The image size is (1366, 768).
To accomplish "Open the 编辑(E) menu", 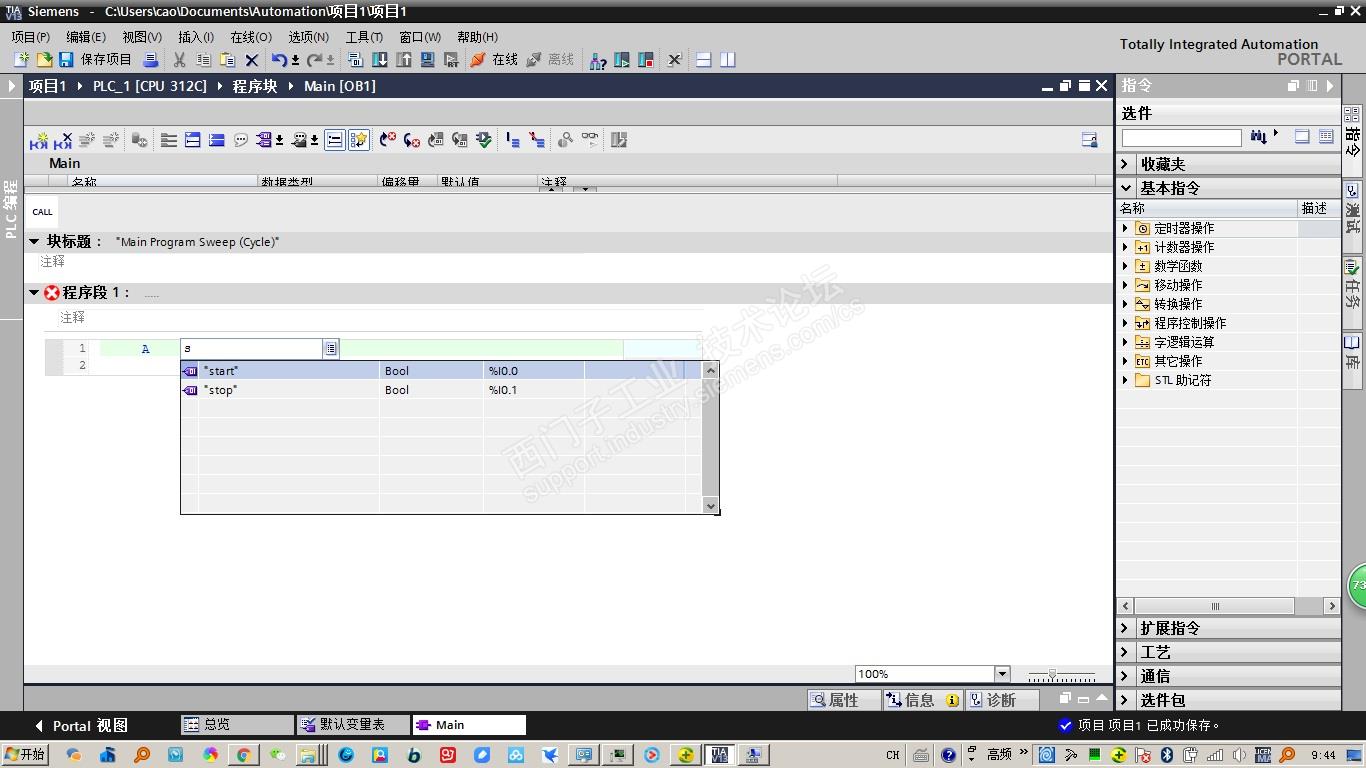I will point(86,37).
